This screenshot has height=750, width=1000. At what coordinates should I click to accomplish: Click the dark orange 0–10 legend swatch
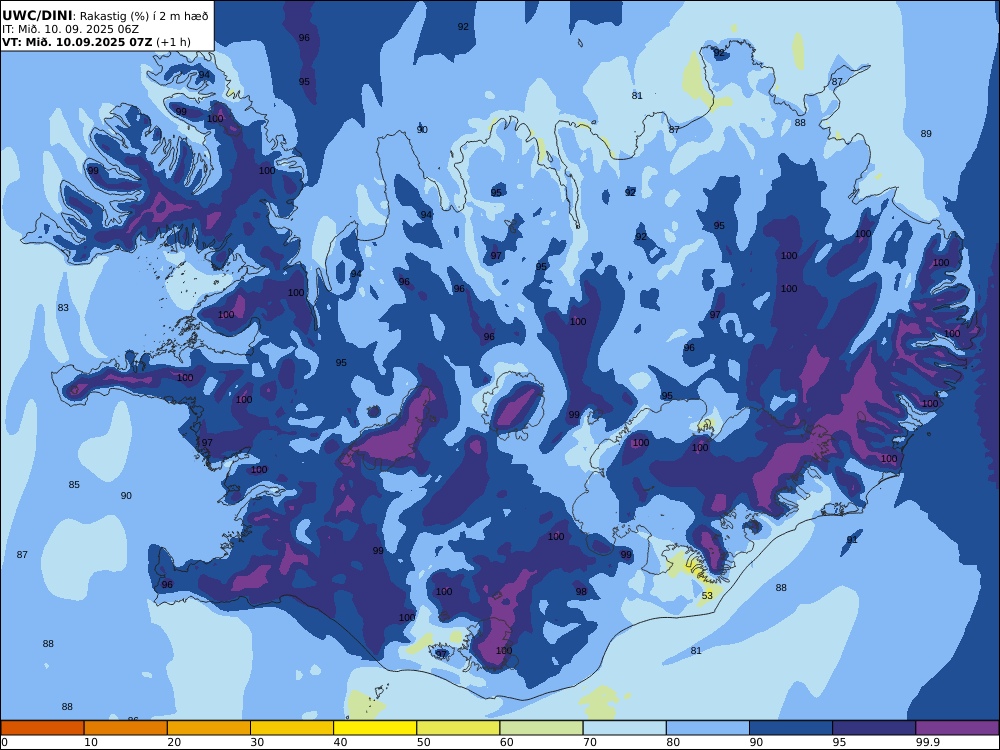coord(42,728)
